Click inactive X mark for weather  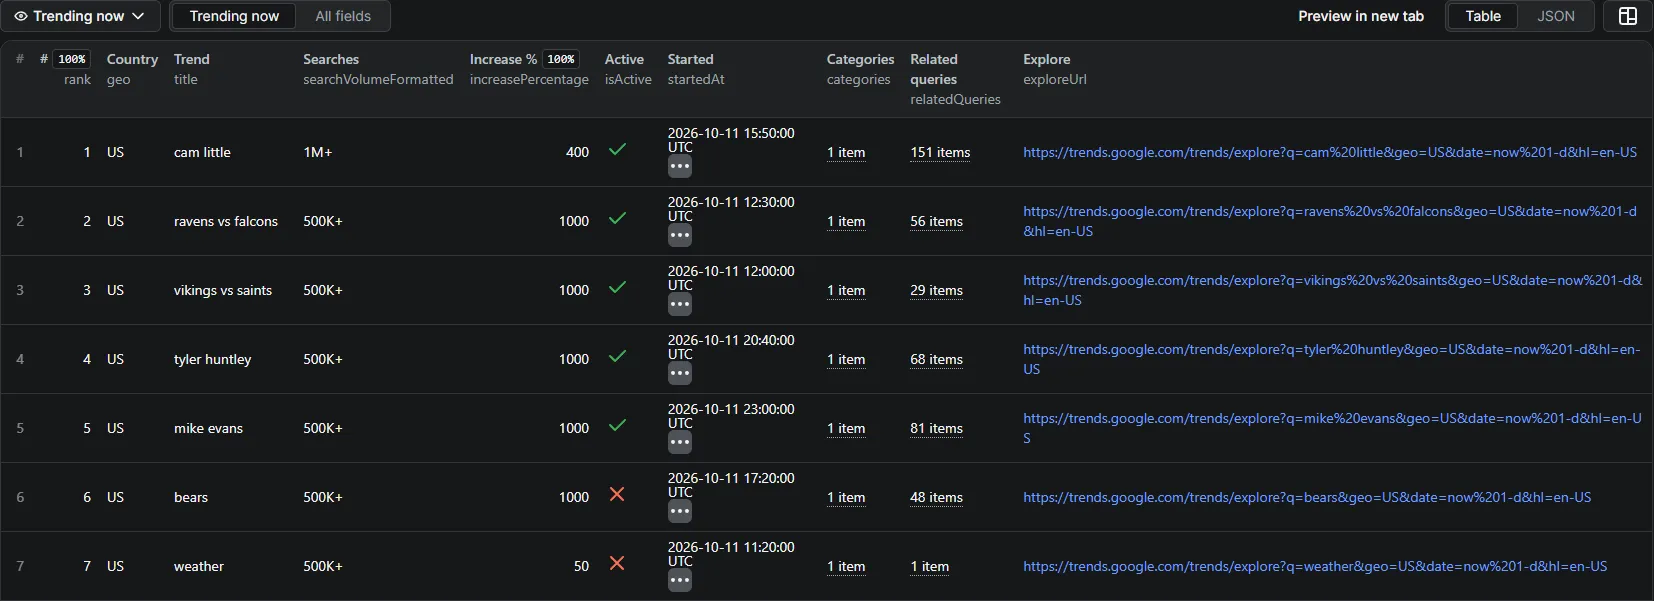617,564
